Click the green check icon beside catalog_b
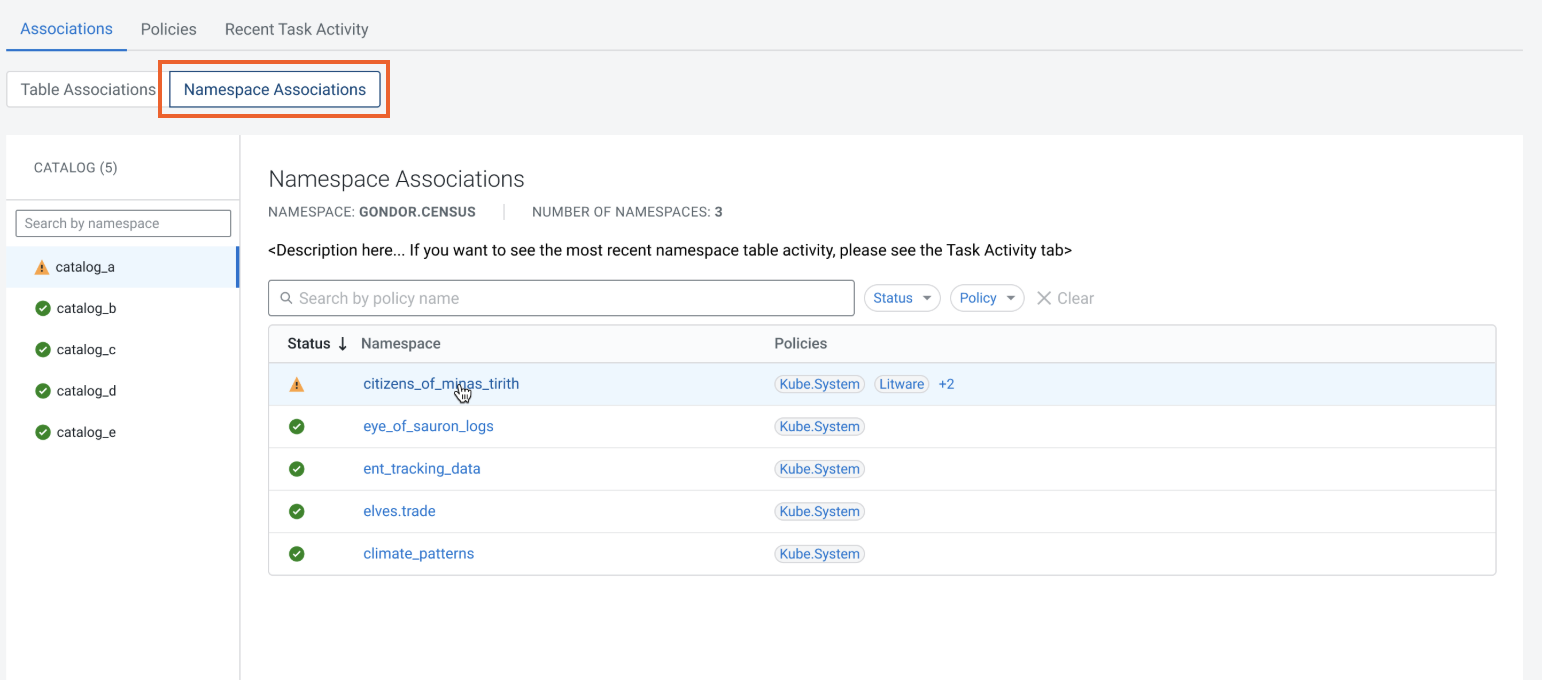The height and width of the screenshot is (680, 1542). pos(41,308)
